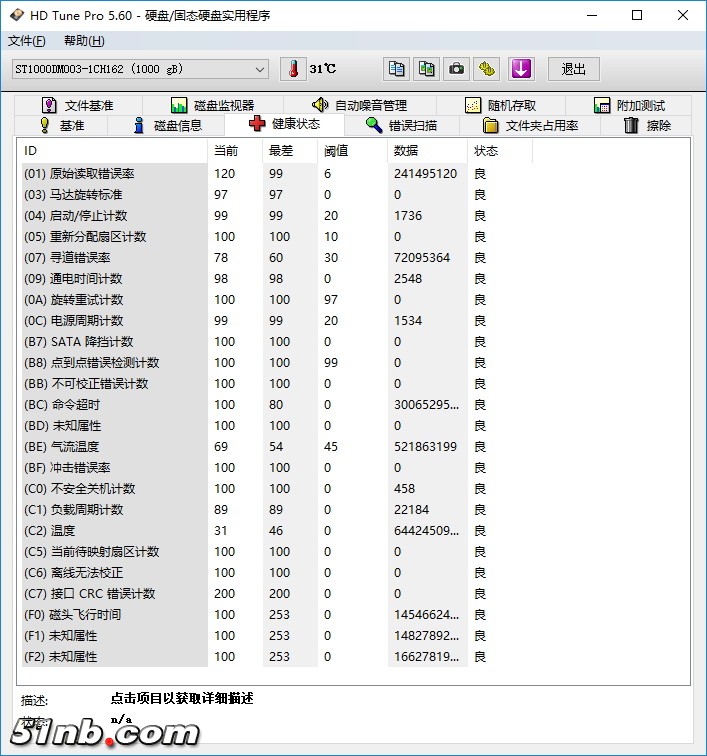Click the camera save screenshot icon

(x=456, y=69)
